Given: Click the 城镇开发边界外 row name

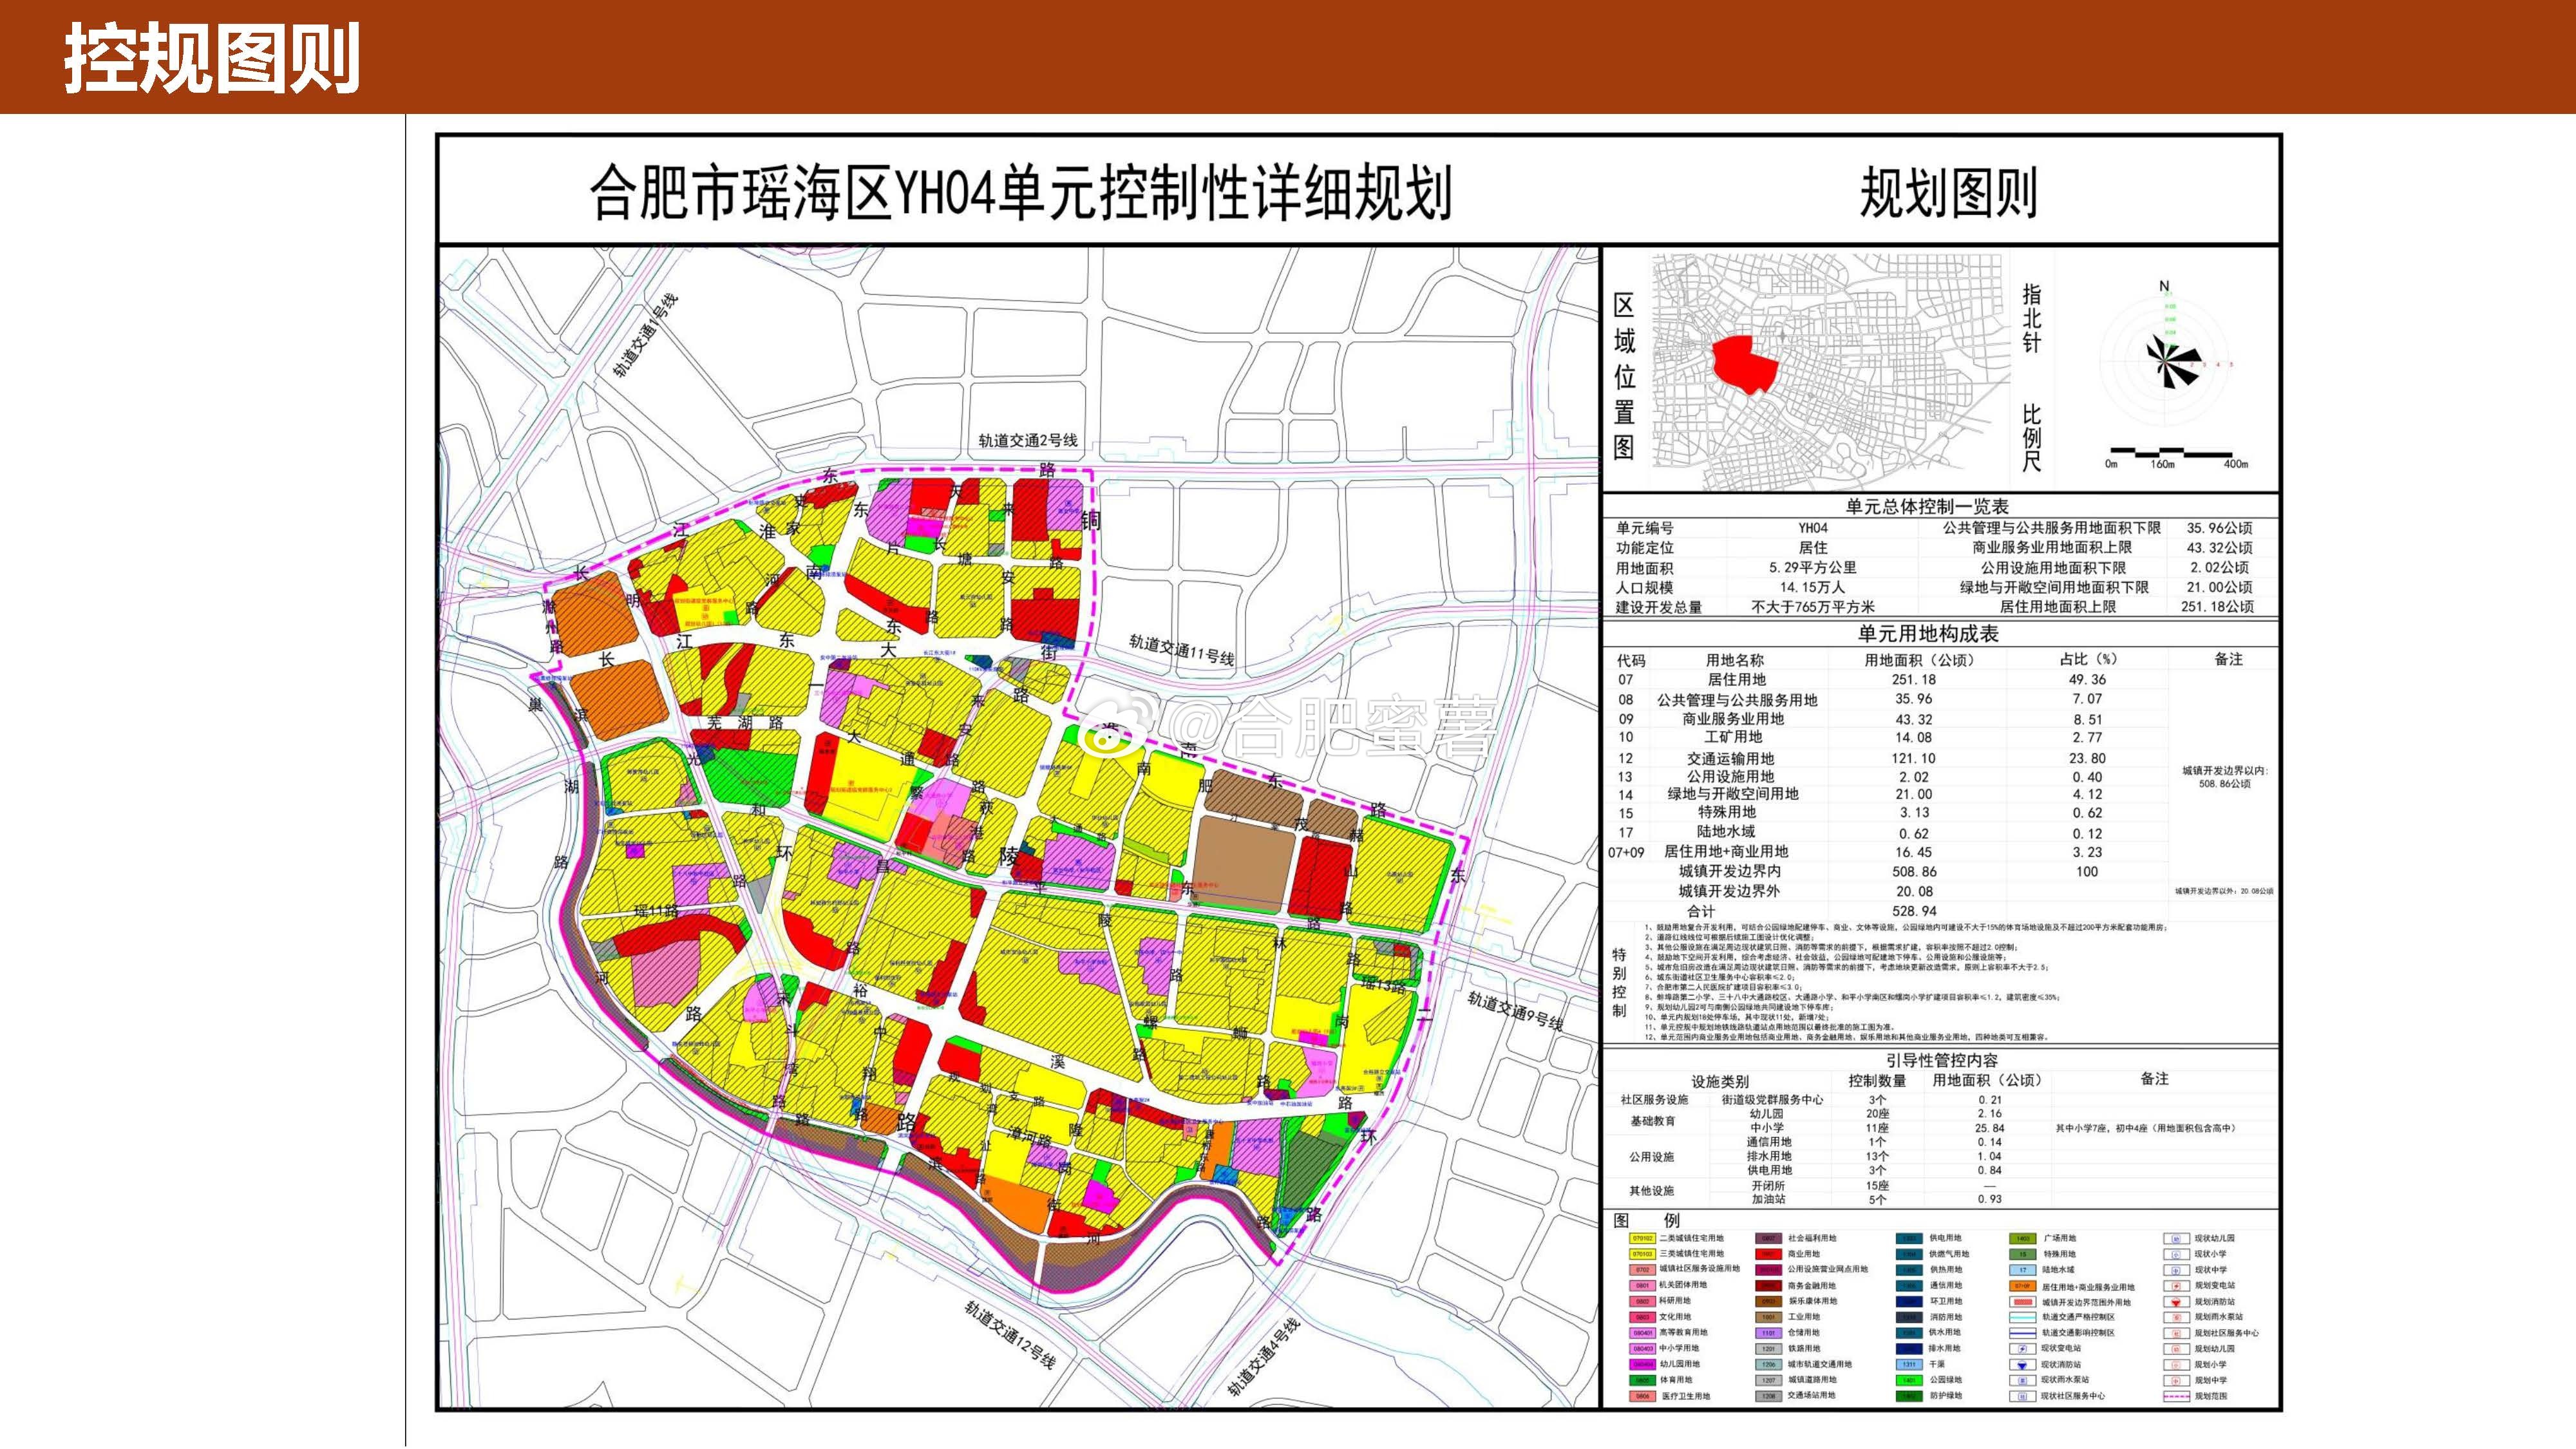Looking at the screenshot, I should pyautogui.click(x=1729, y=891).
